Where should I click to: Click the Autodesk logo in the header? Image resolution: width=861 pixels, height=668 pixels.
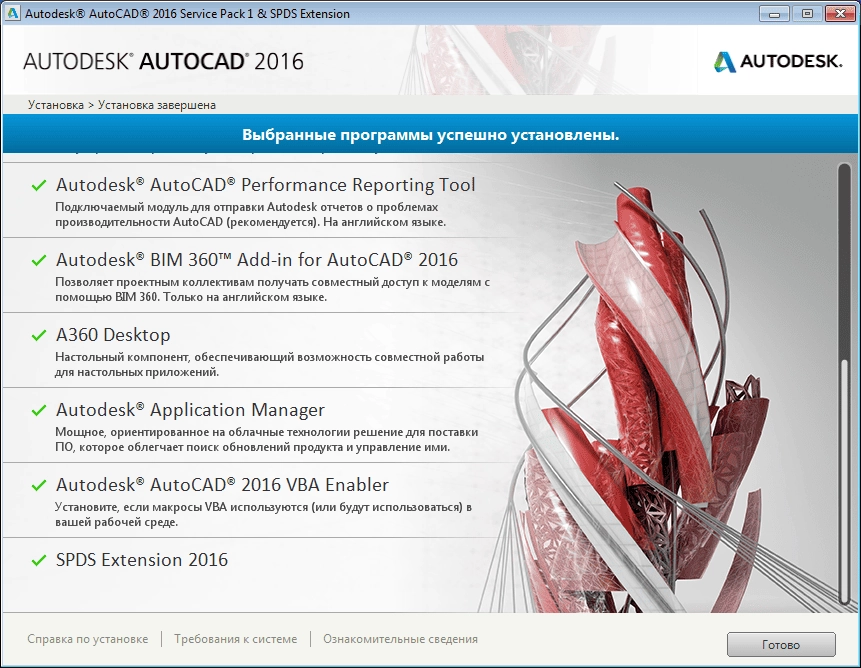click(778, 61)
